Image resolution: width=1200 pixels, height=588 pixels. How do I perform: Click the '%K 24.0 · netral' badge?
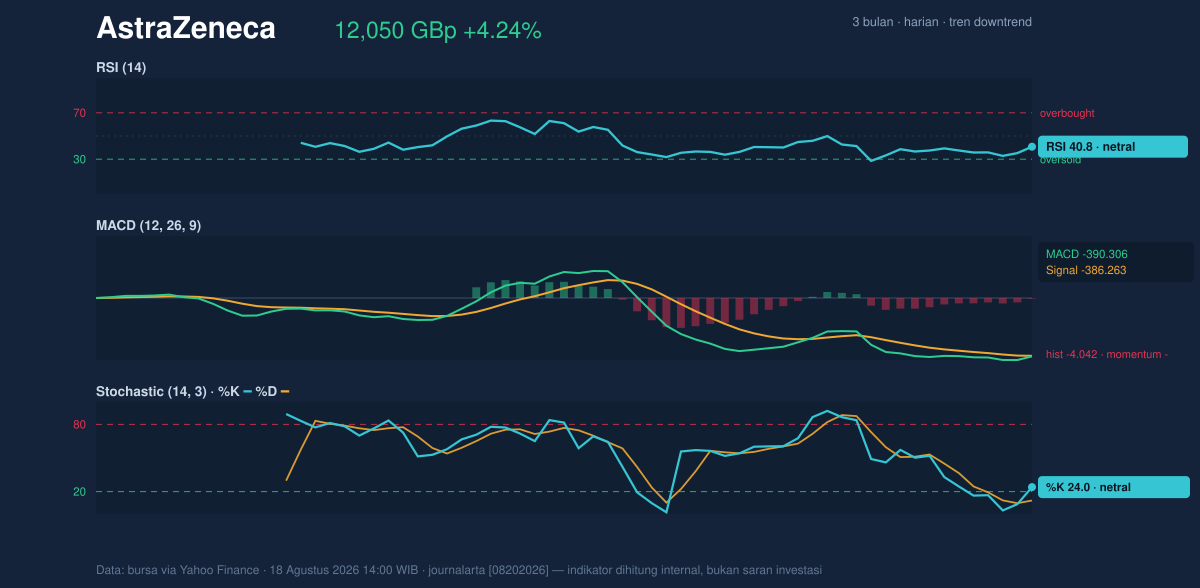click(x=1114, y=487)
